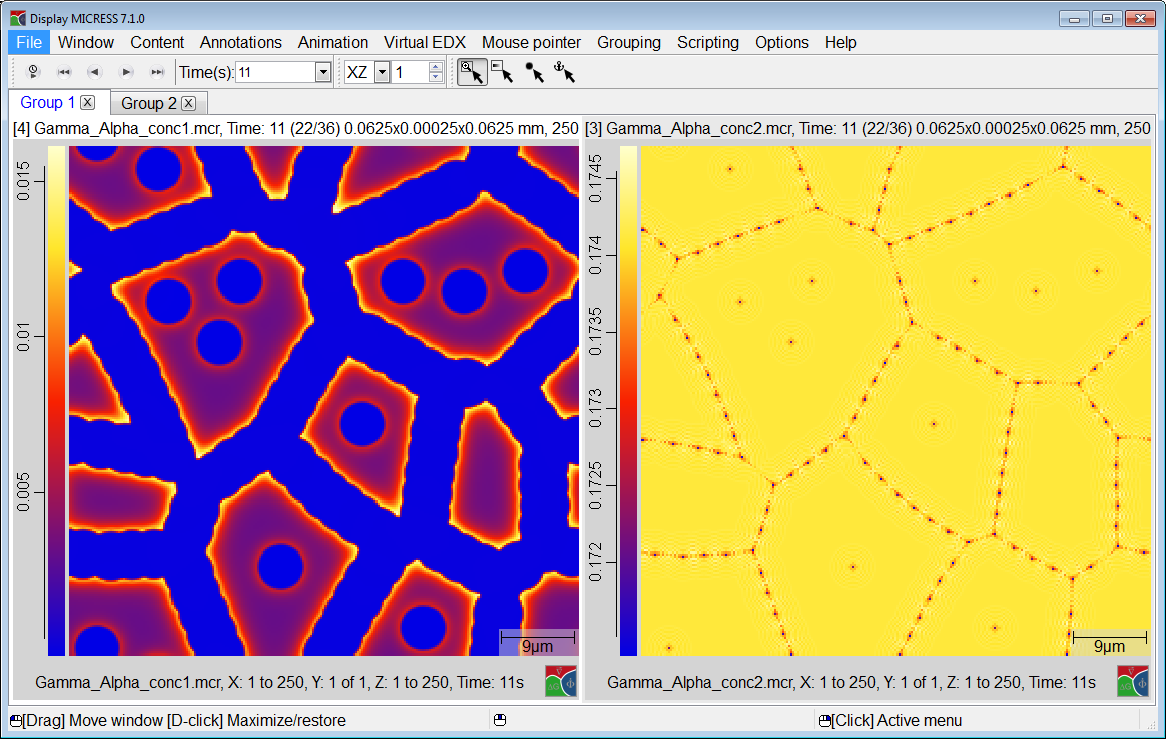The height and width of the screenshot is (739, 1166).
Task: Select the point marker mouse pointer tool
Action: tap(534, 72)
